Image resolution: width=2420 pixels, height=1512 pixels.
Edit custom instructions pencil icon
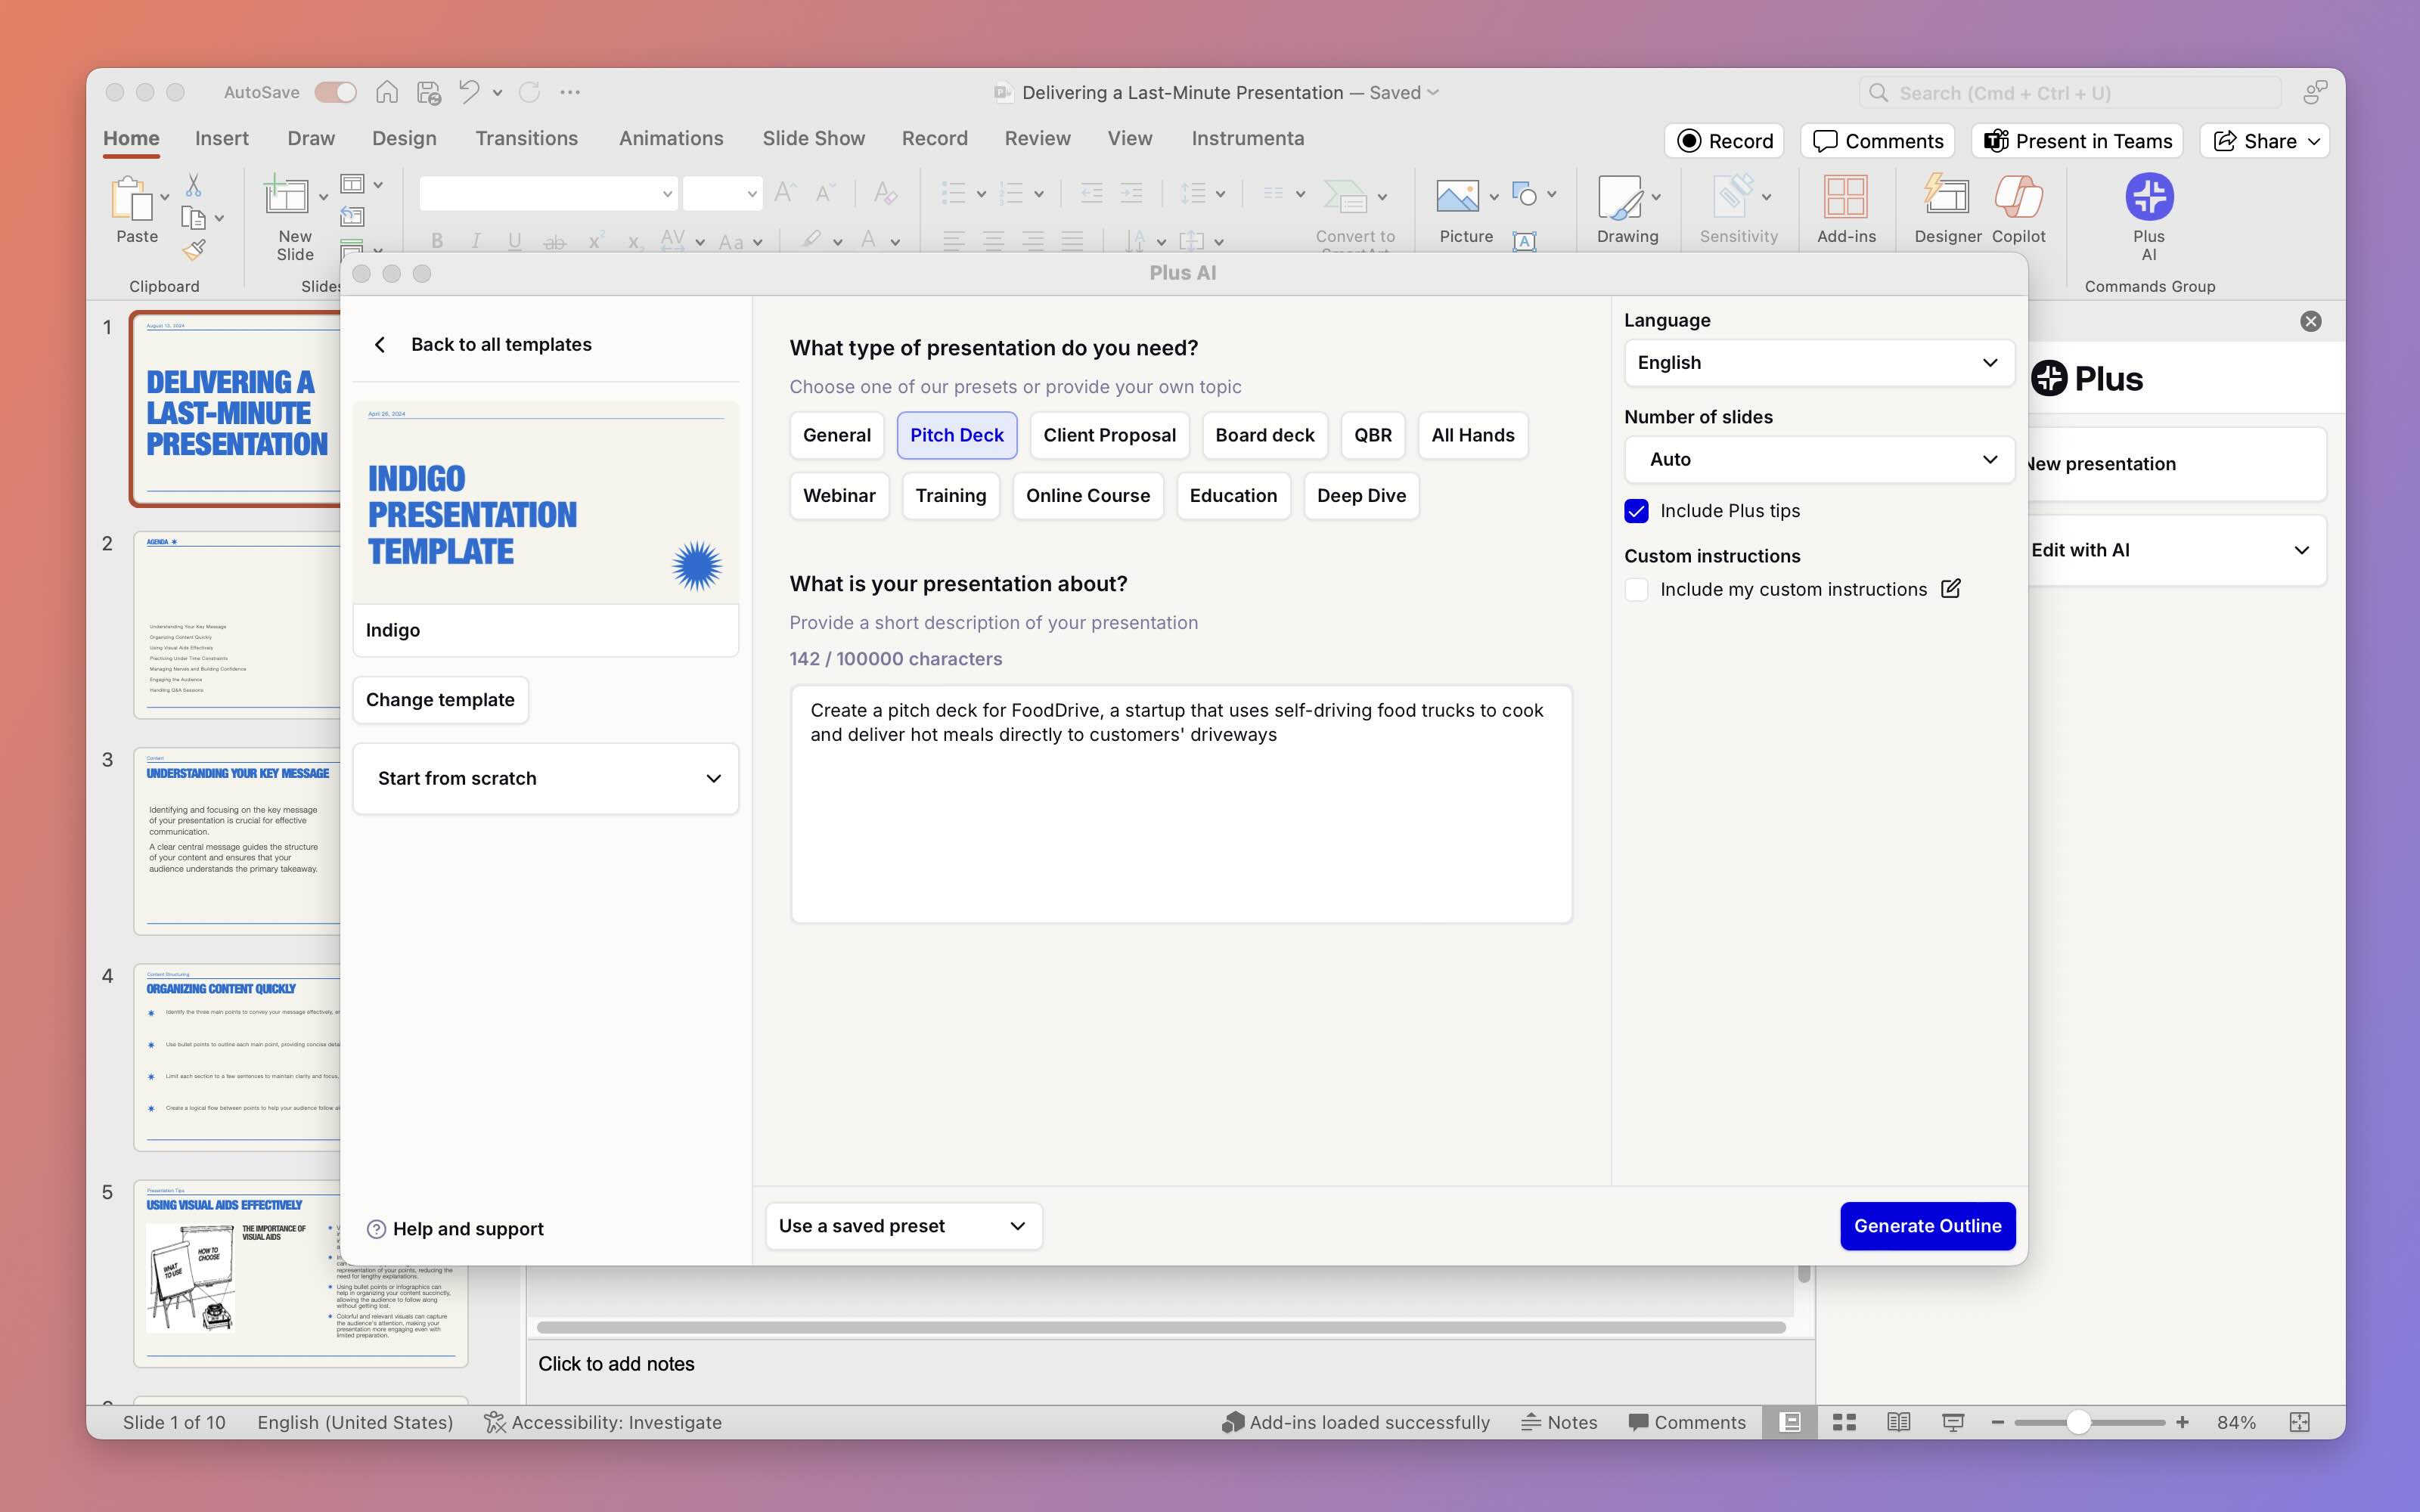(1950, 588)
